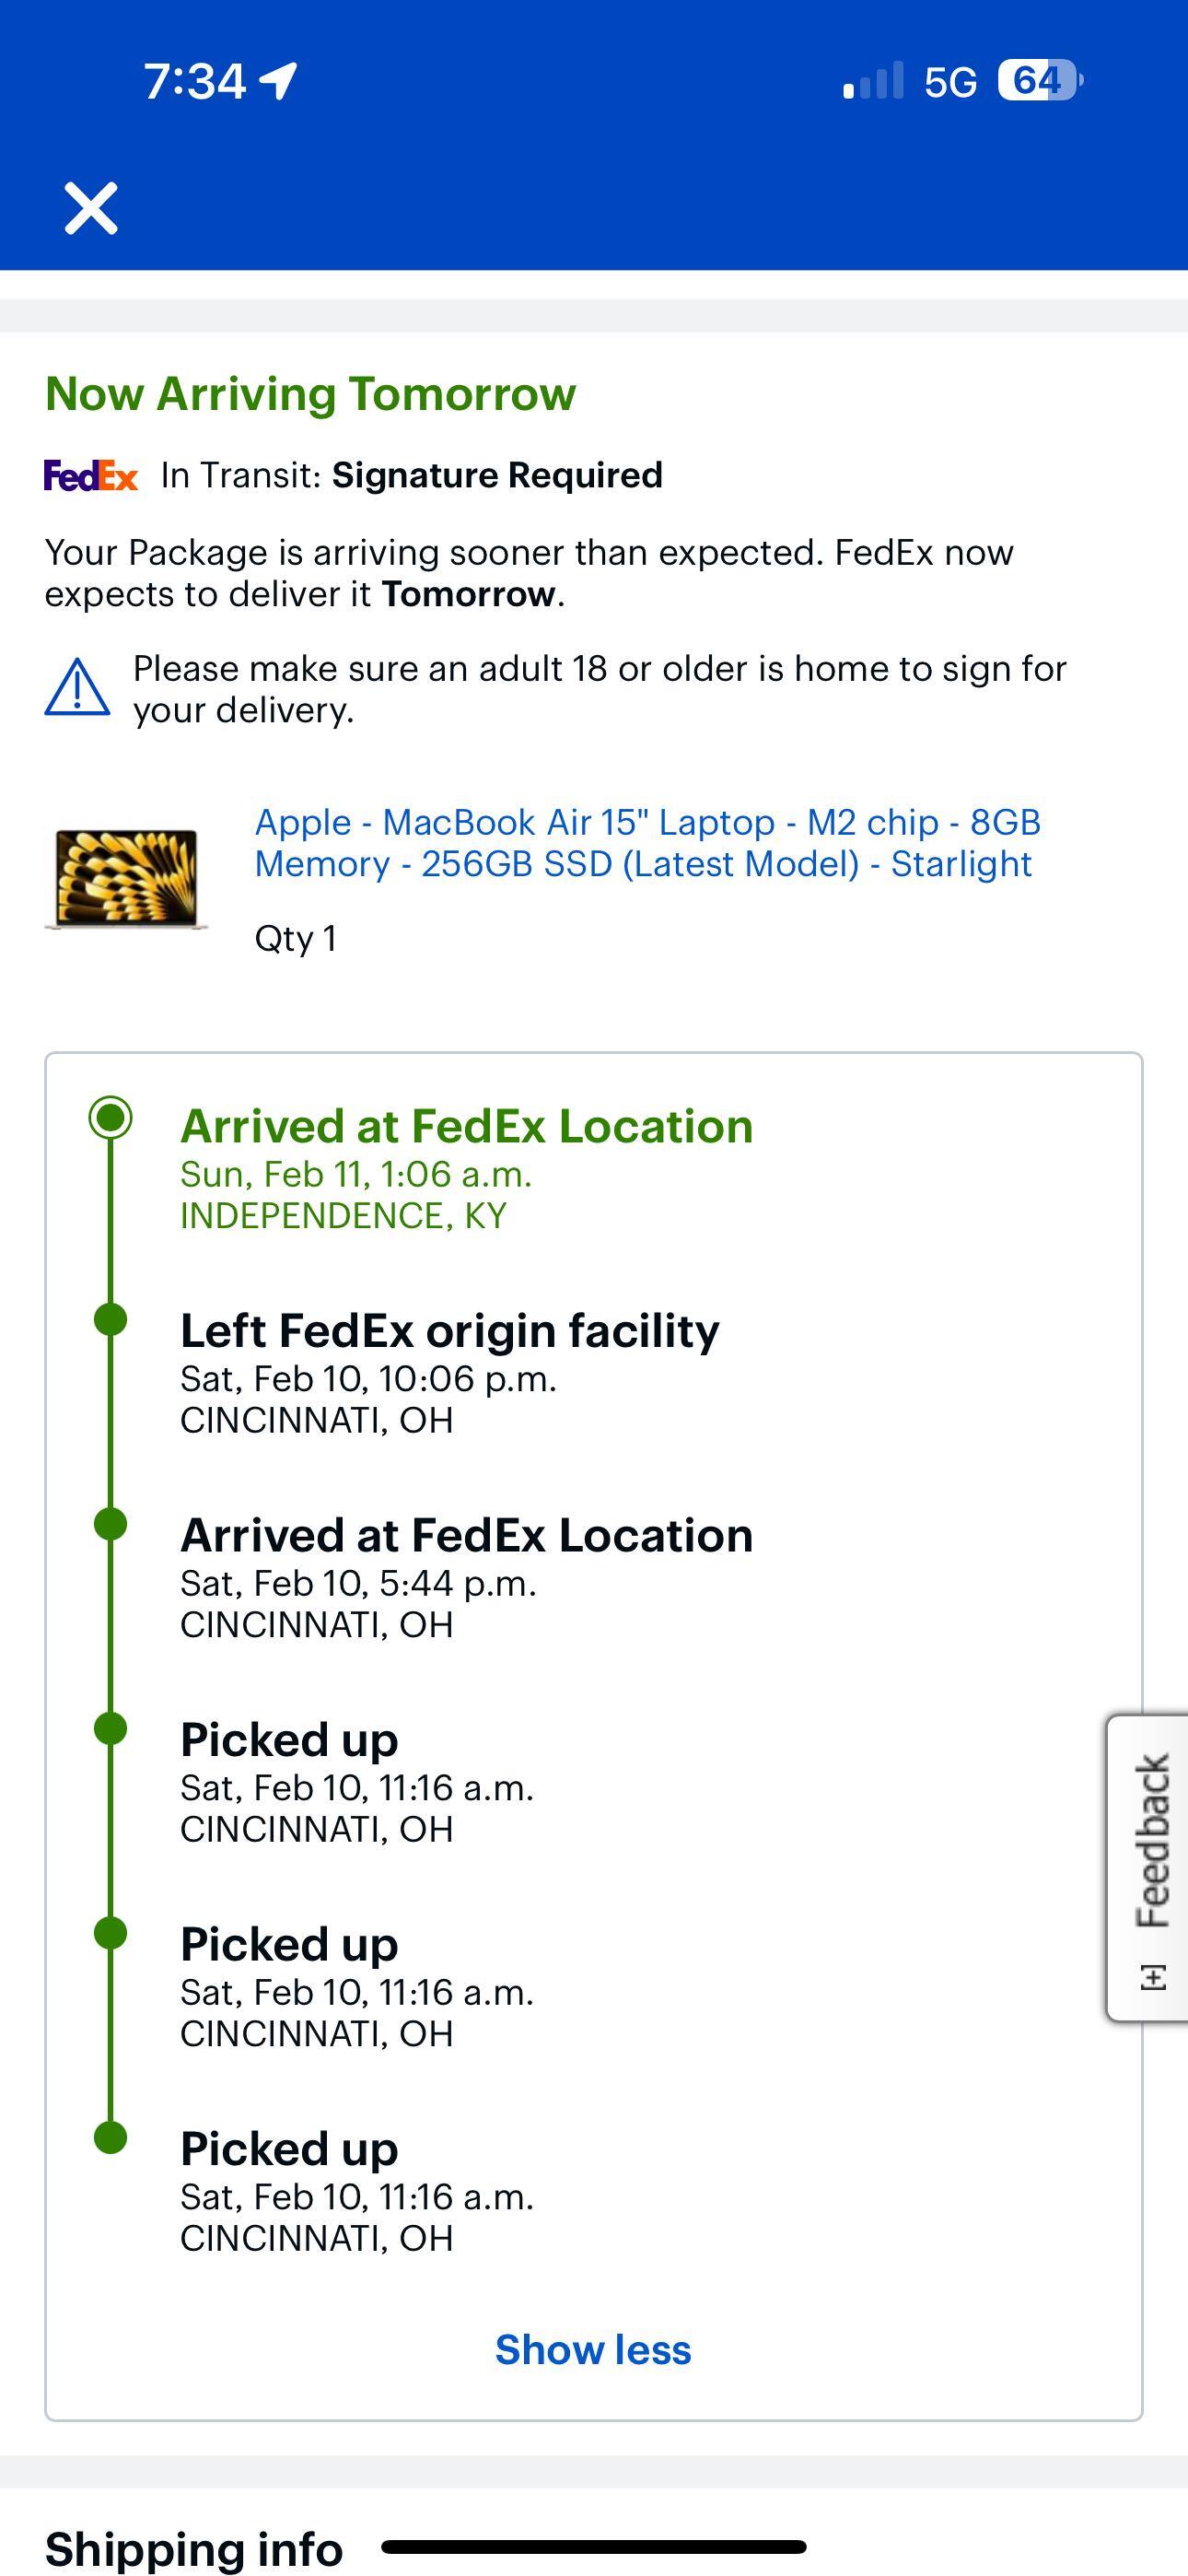Image resolution: width=1188 pixels, height=2576 pixels.
Task: Tap the location arrow in status bar
Action: point(279,81)
